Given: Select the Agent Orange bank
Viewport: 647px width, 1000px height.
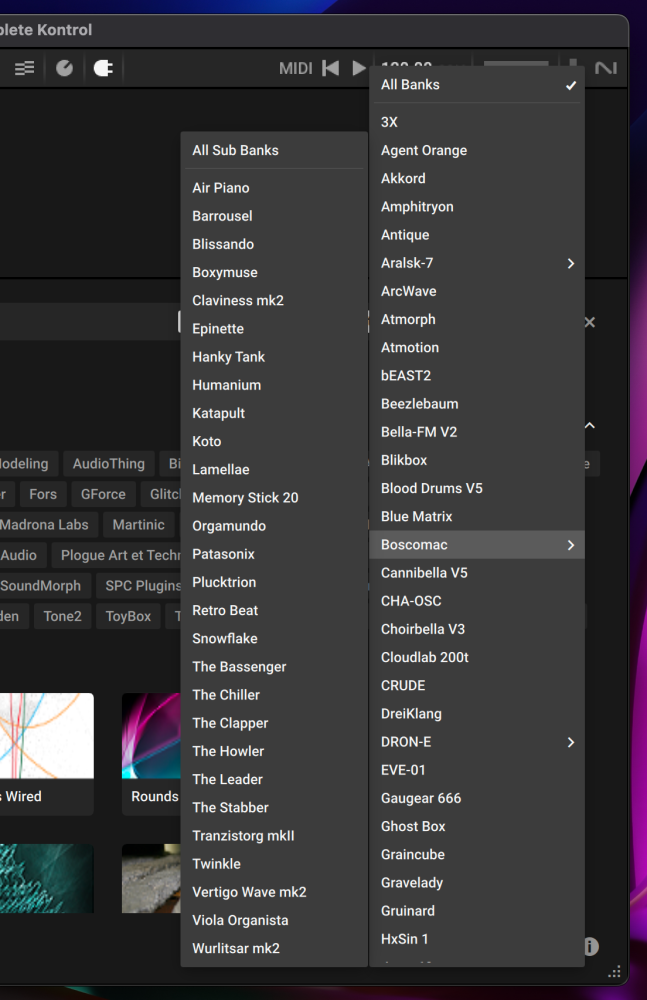Looking at the screenshot, I should coord(477,151).
